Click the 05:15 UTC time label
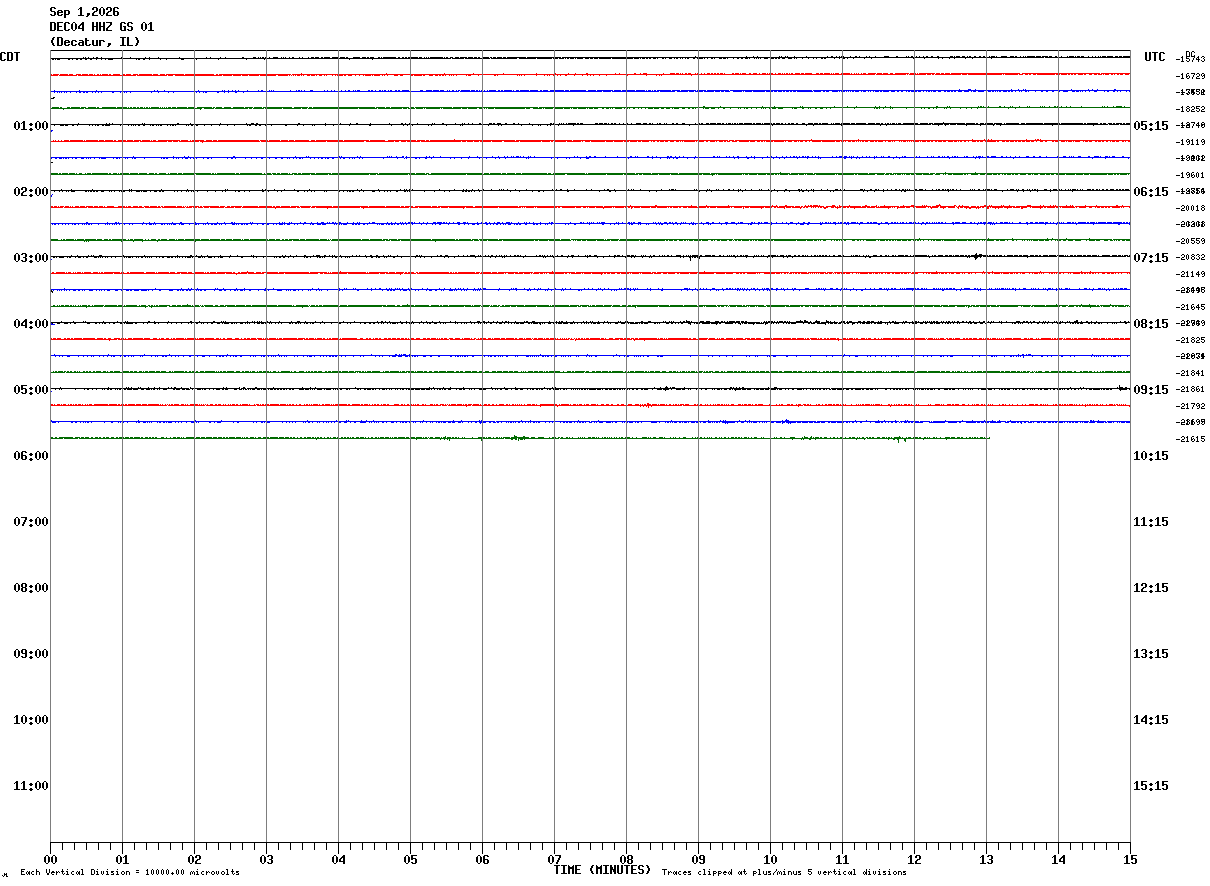The image size is (1210, 886). (x=1151, y=126)
